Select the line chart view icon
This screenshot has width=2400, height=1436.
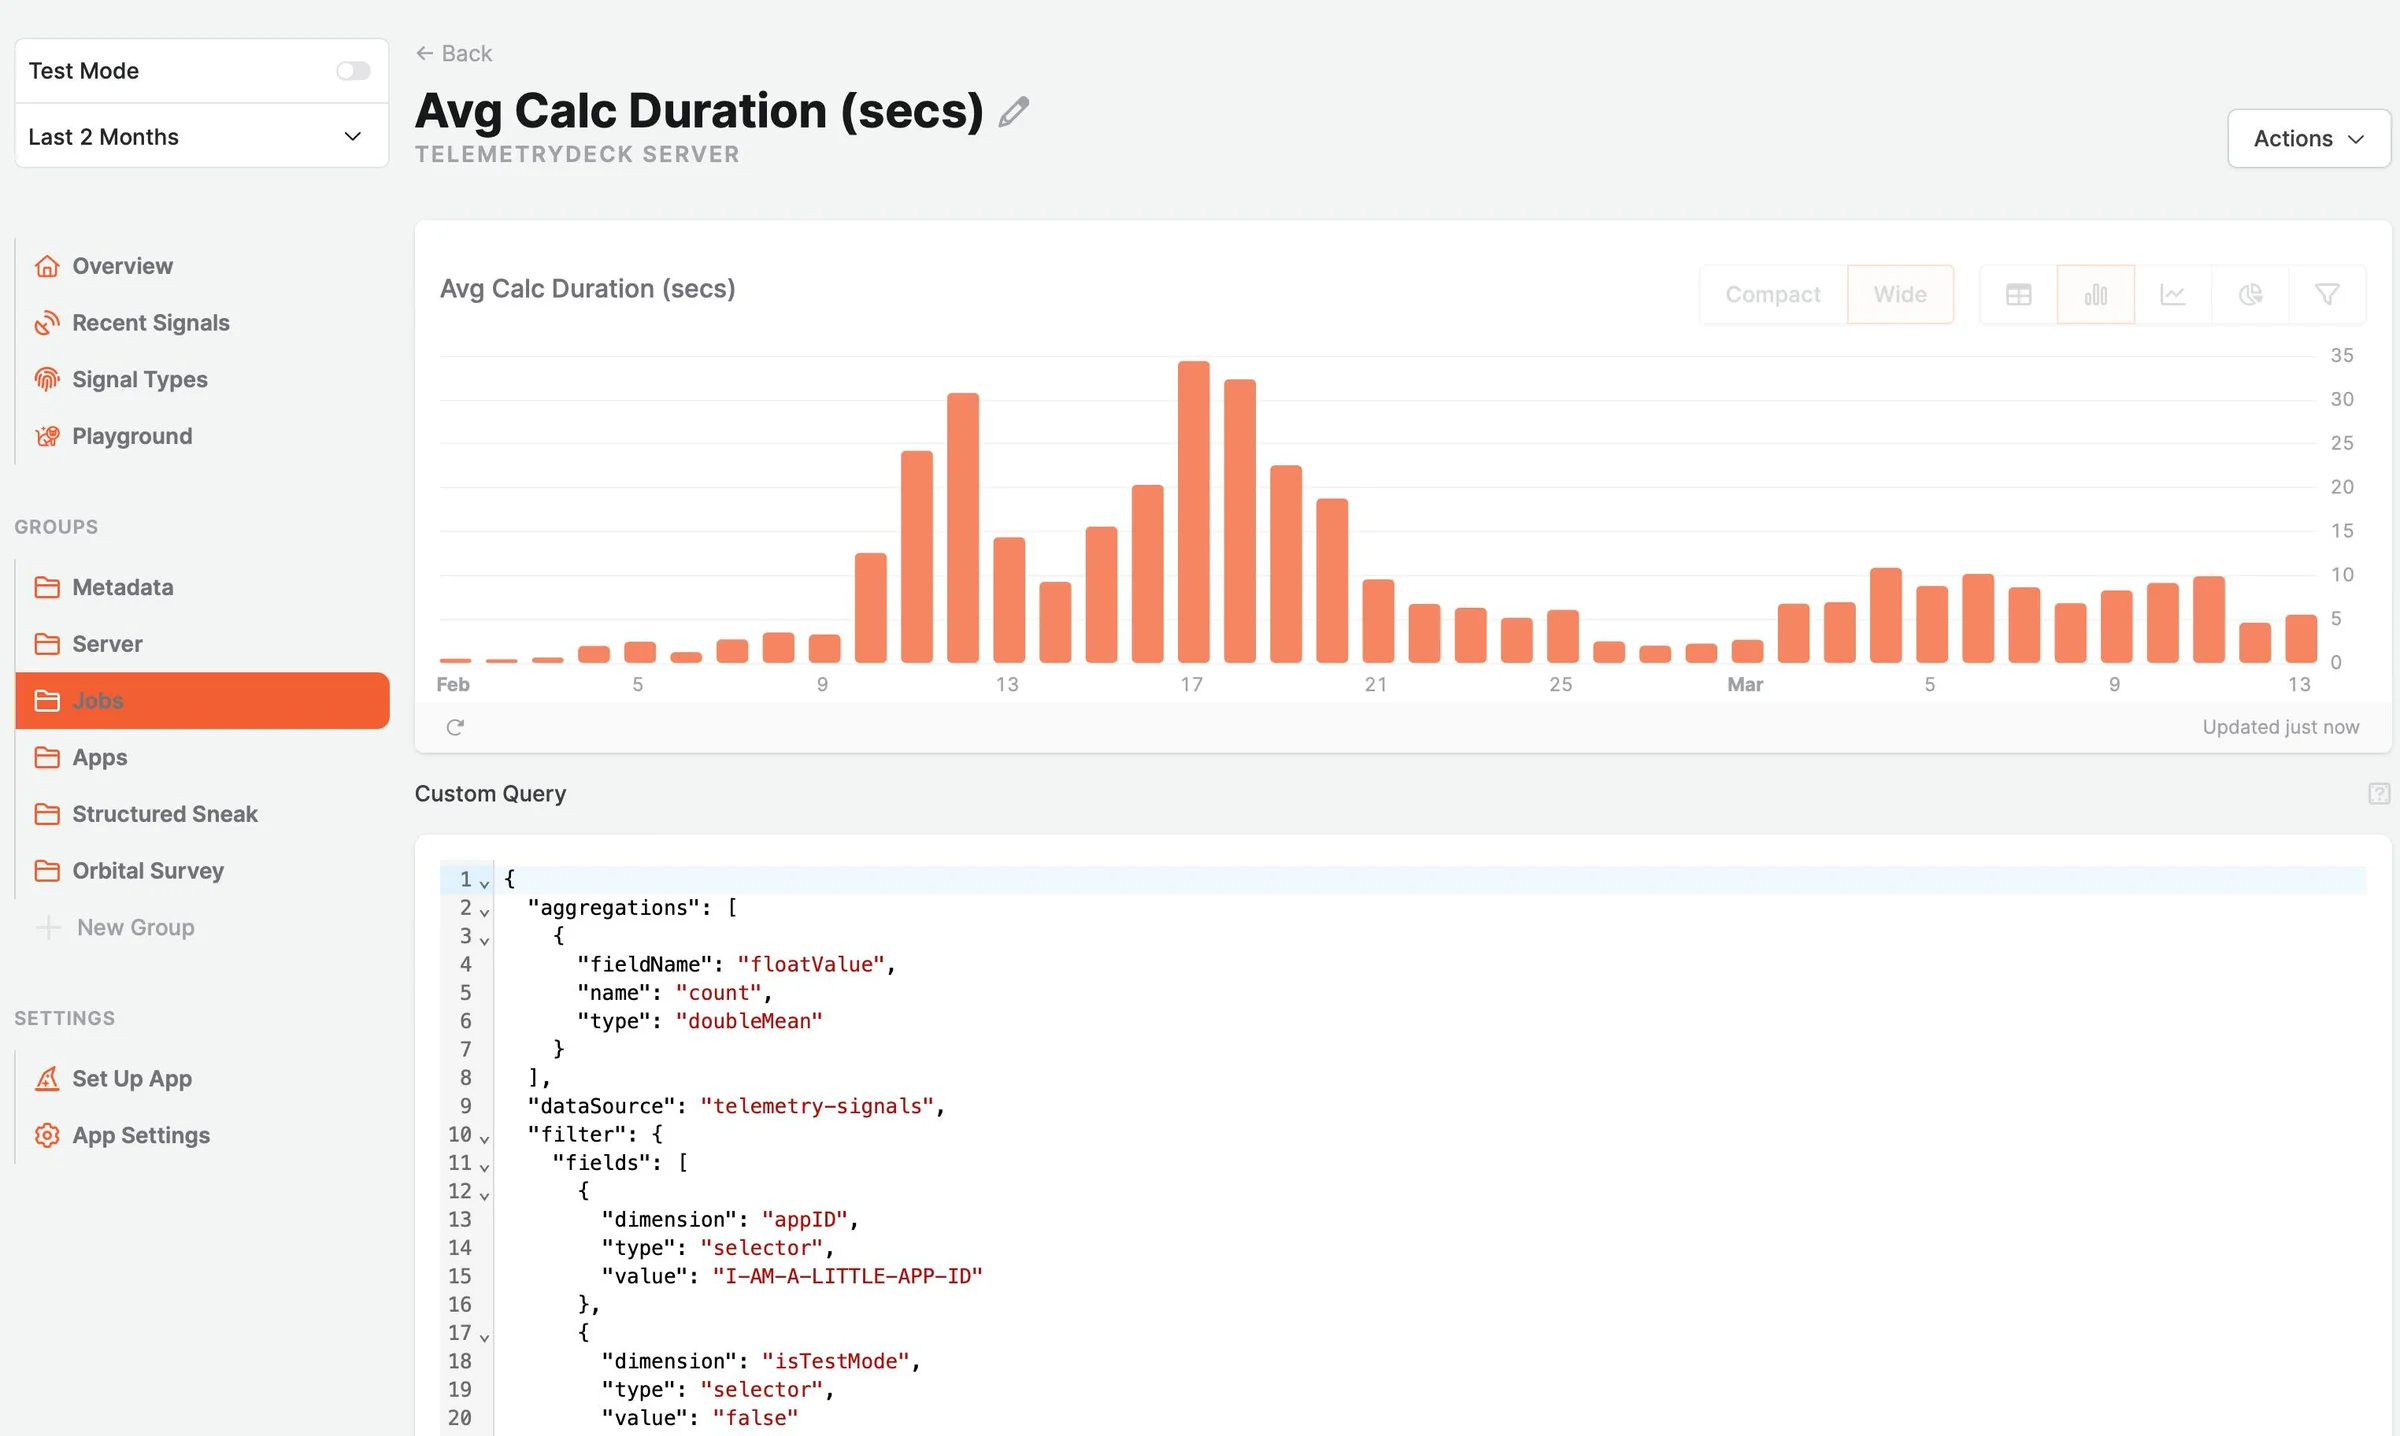click(x=2172, y=294)
